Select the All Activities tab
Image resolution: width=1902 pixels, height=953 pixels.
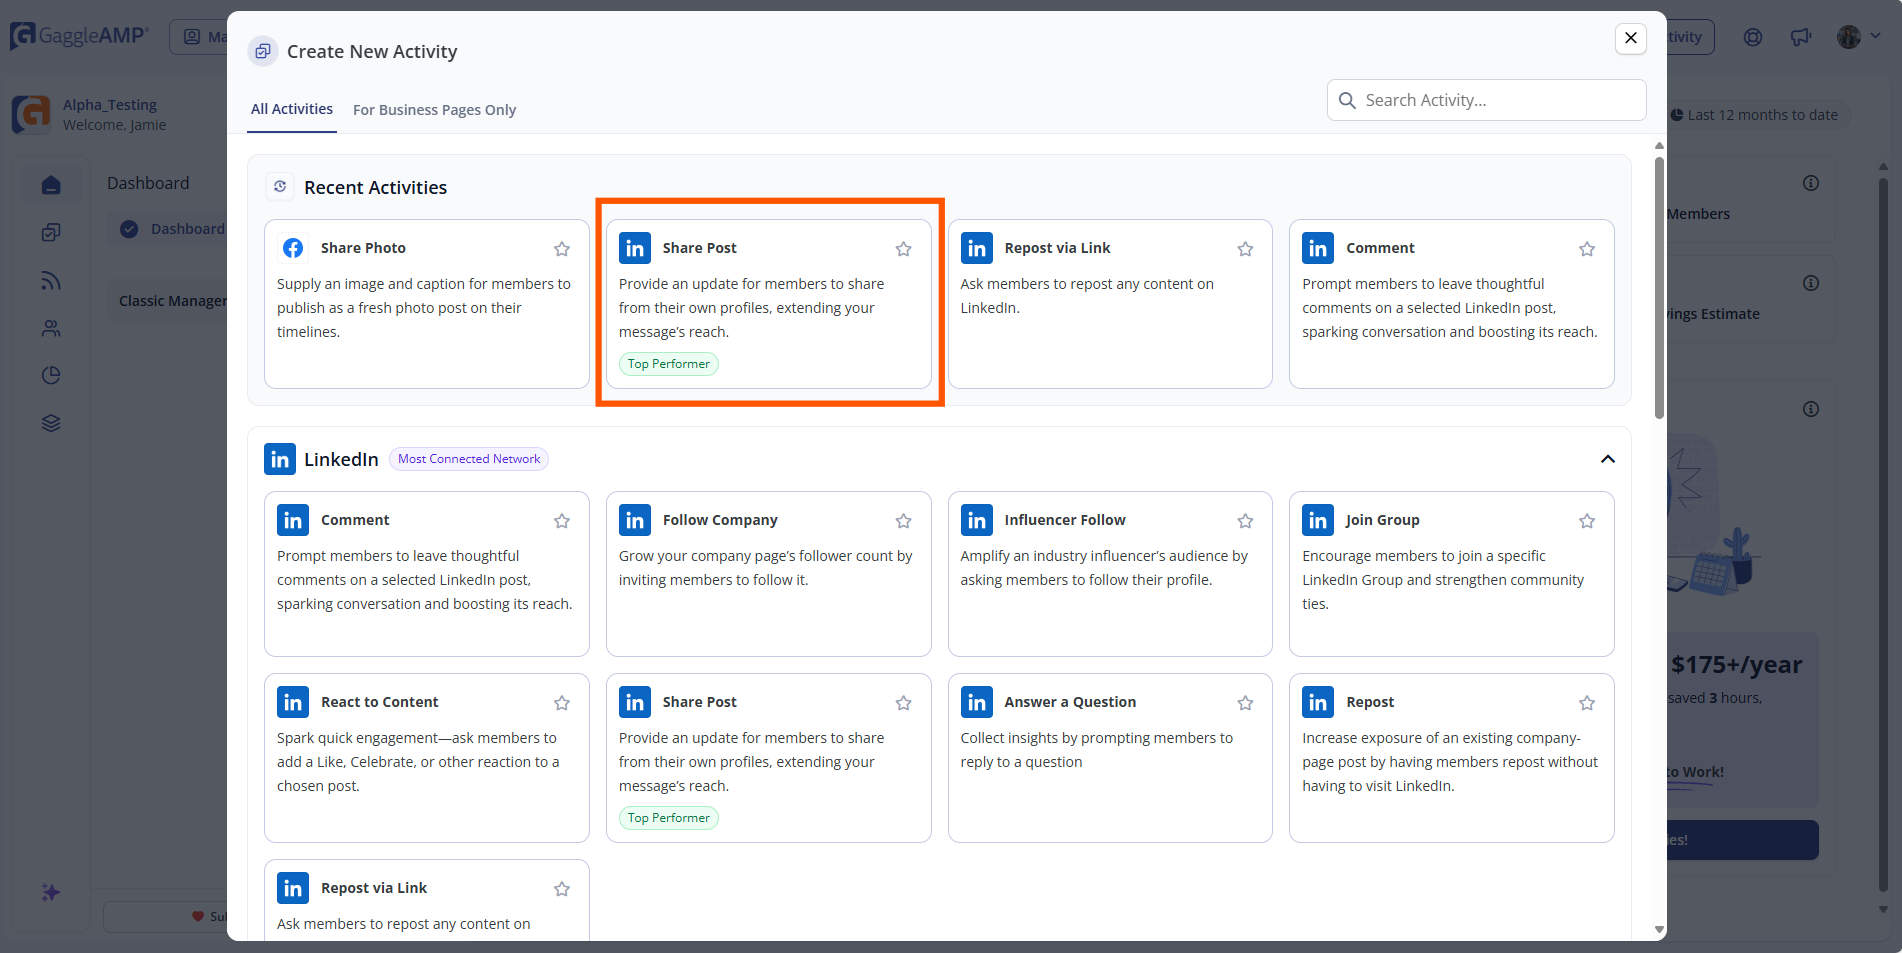click(x=291, y=108)
